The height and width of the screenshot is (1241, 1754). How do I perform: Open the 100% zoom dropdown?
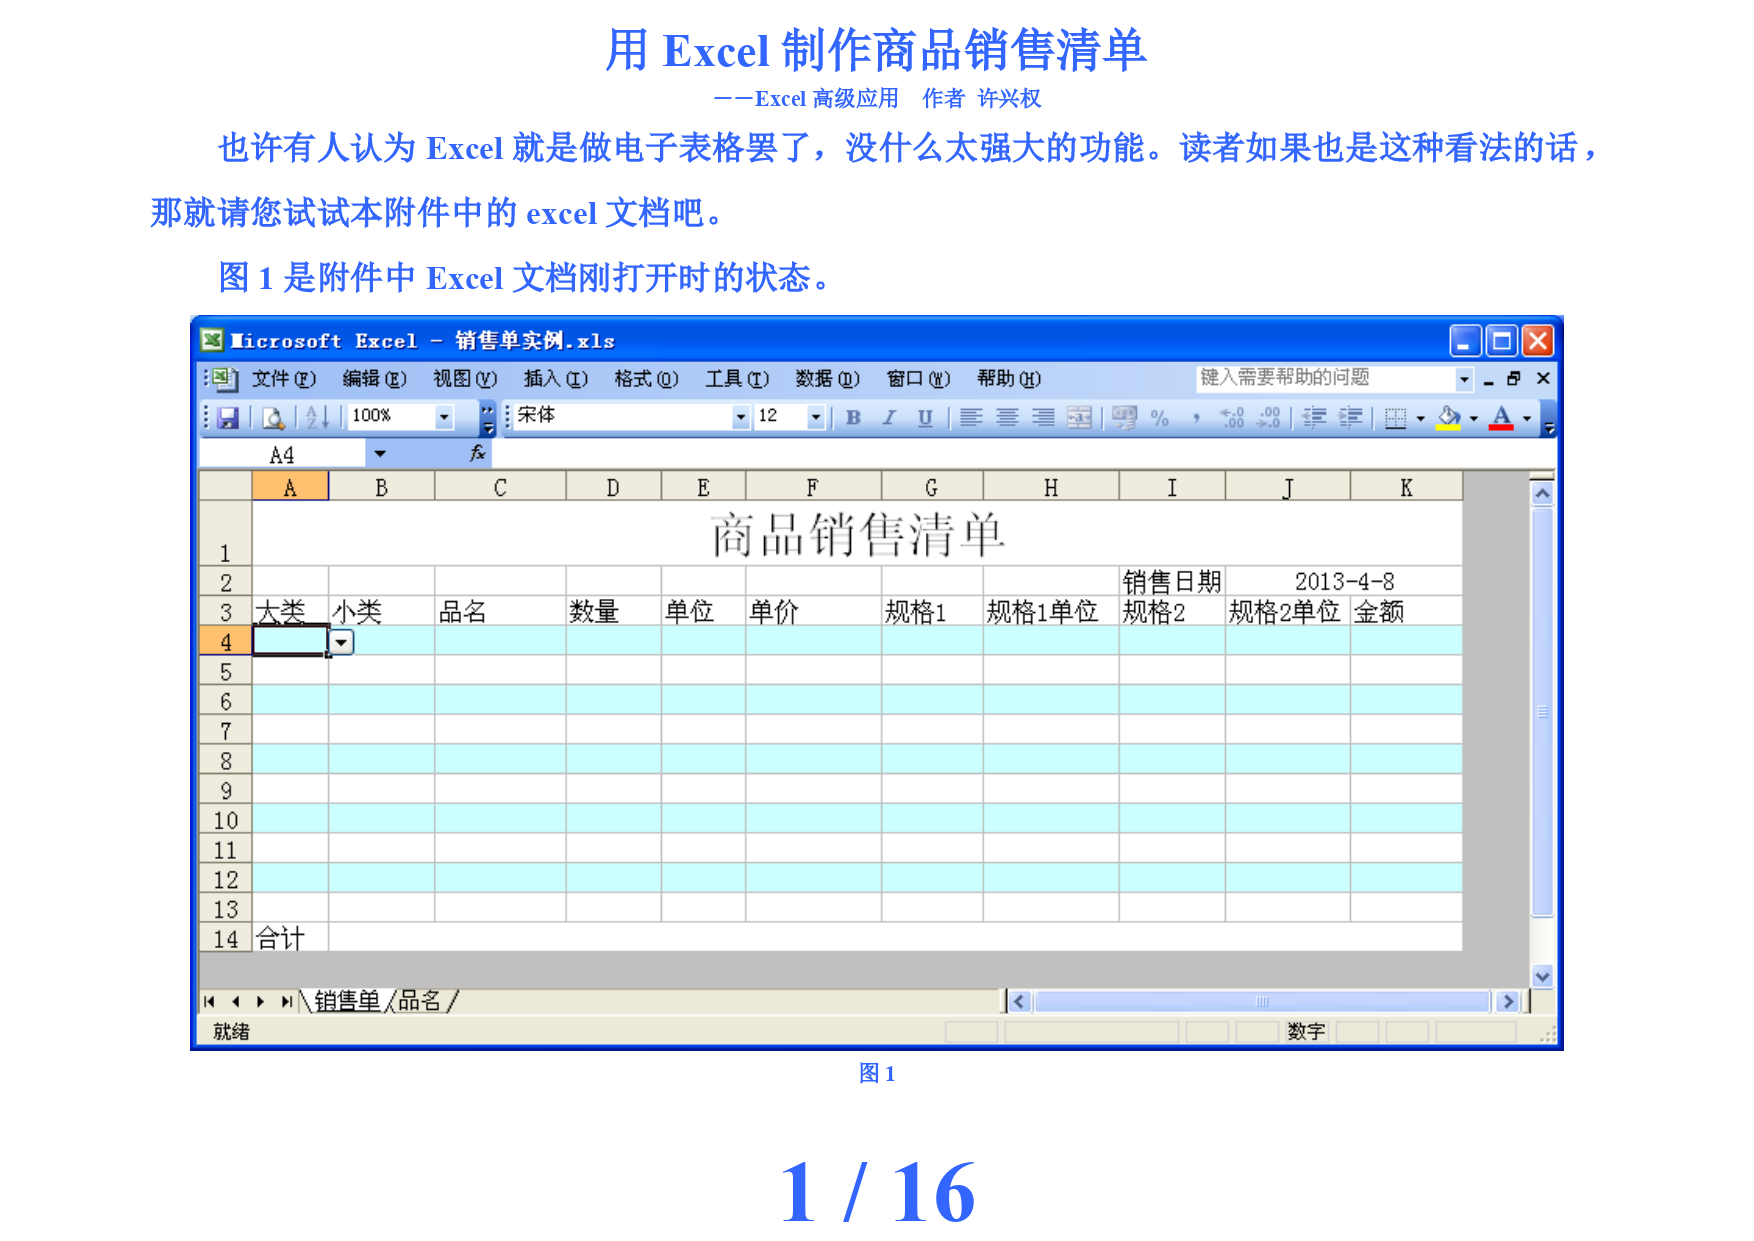444,417
